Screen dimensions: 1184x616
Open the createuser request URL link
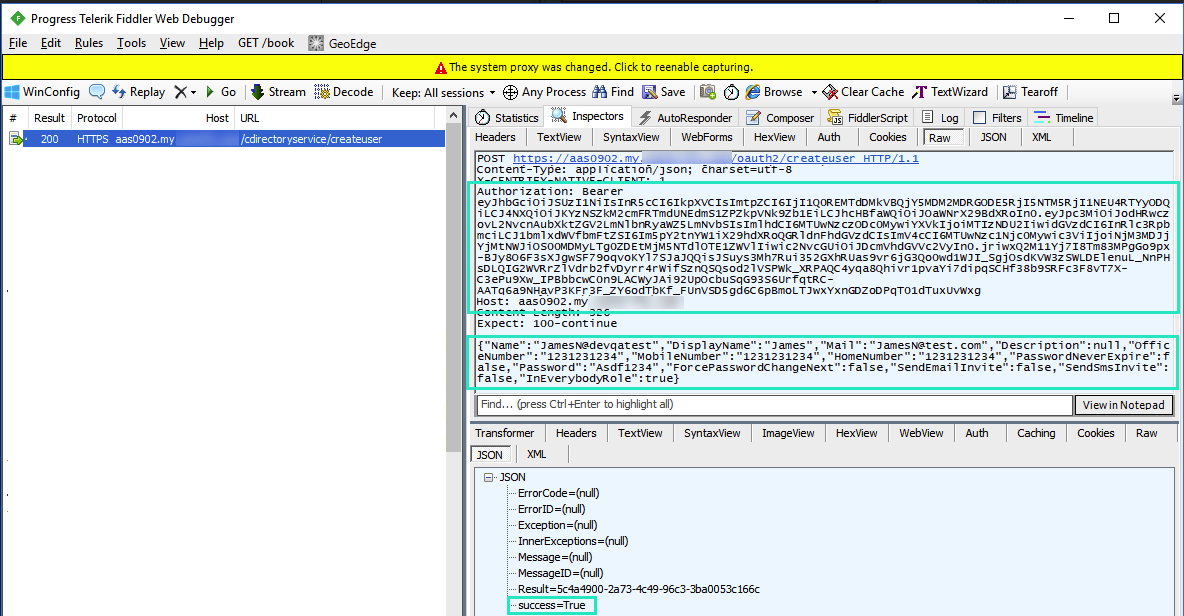(x=716, y=159)
